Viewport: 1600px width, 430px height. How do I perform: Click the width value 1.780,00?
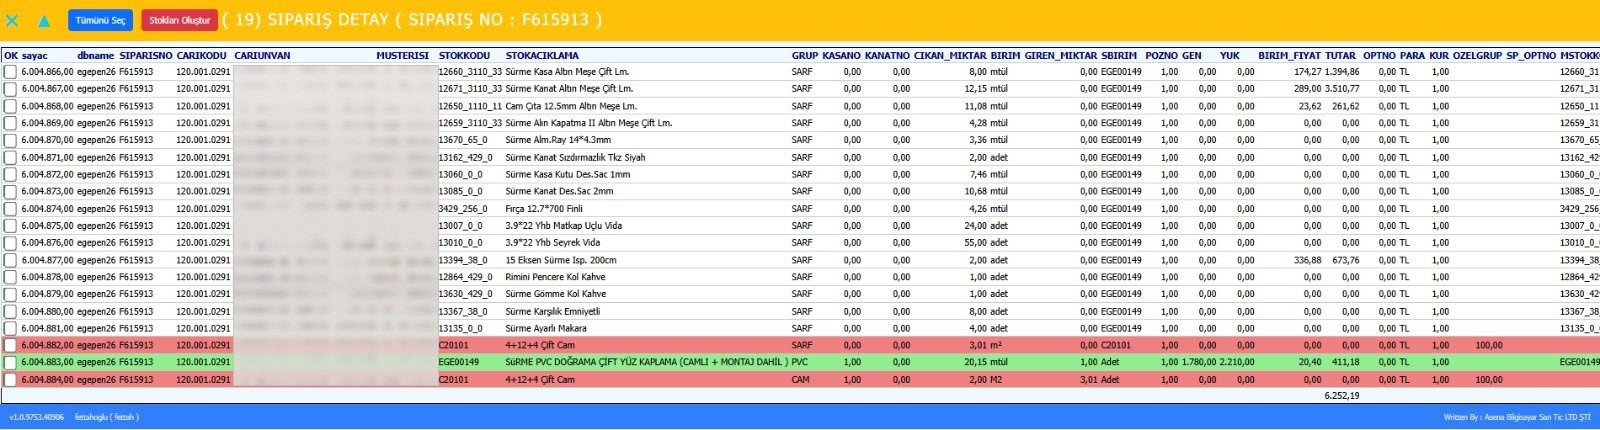pyautogui.click(x=1198, y=362)
